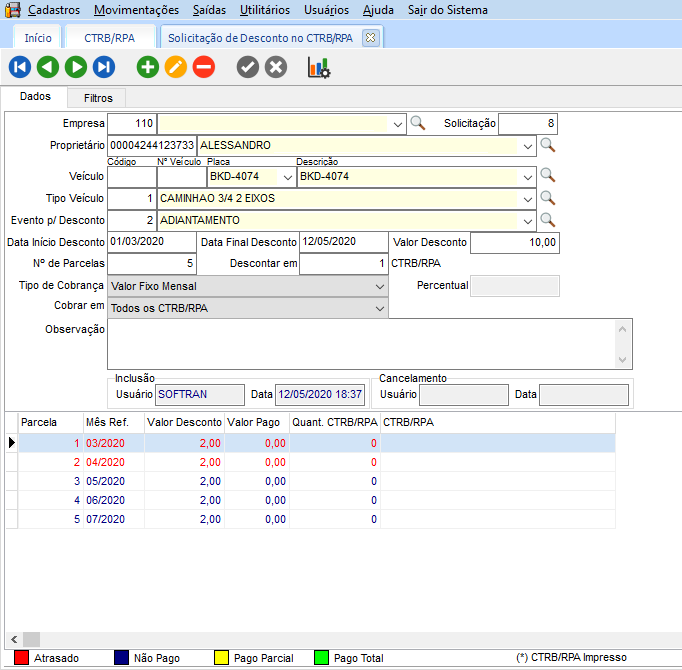Go to last record navigation button

pyautogui.click(x=104, y=67)
